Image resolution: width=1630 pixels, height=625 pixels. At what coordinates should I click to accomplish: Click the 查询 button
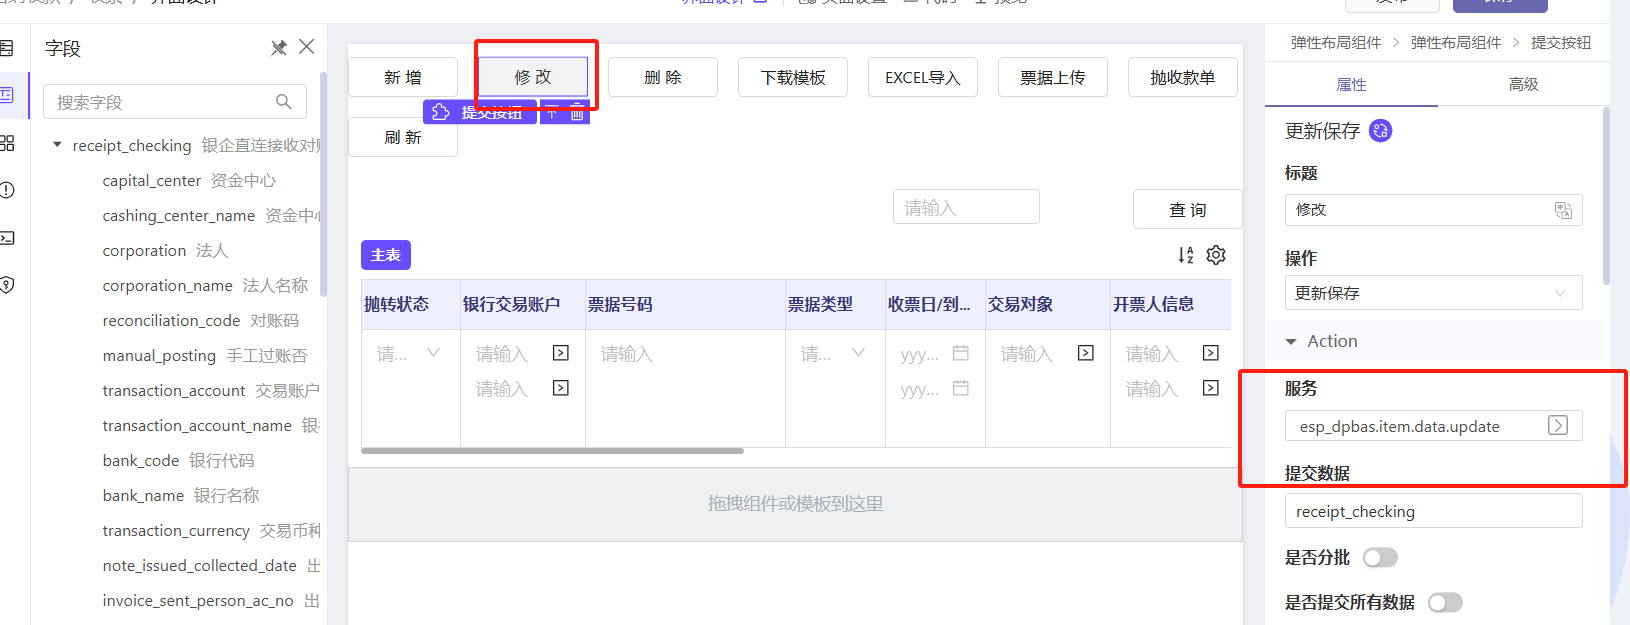(x=1188, y=210)
